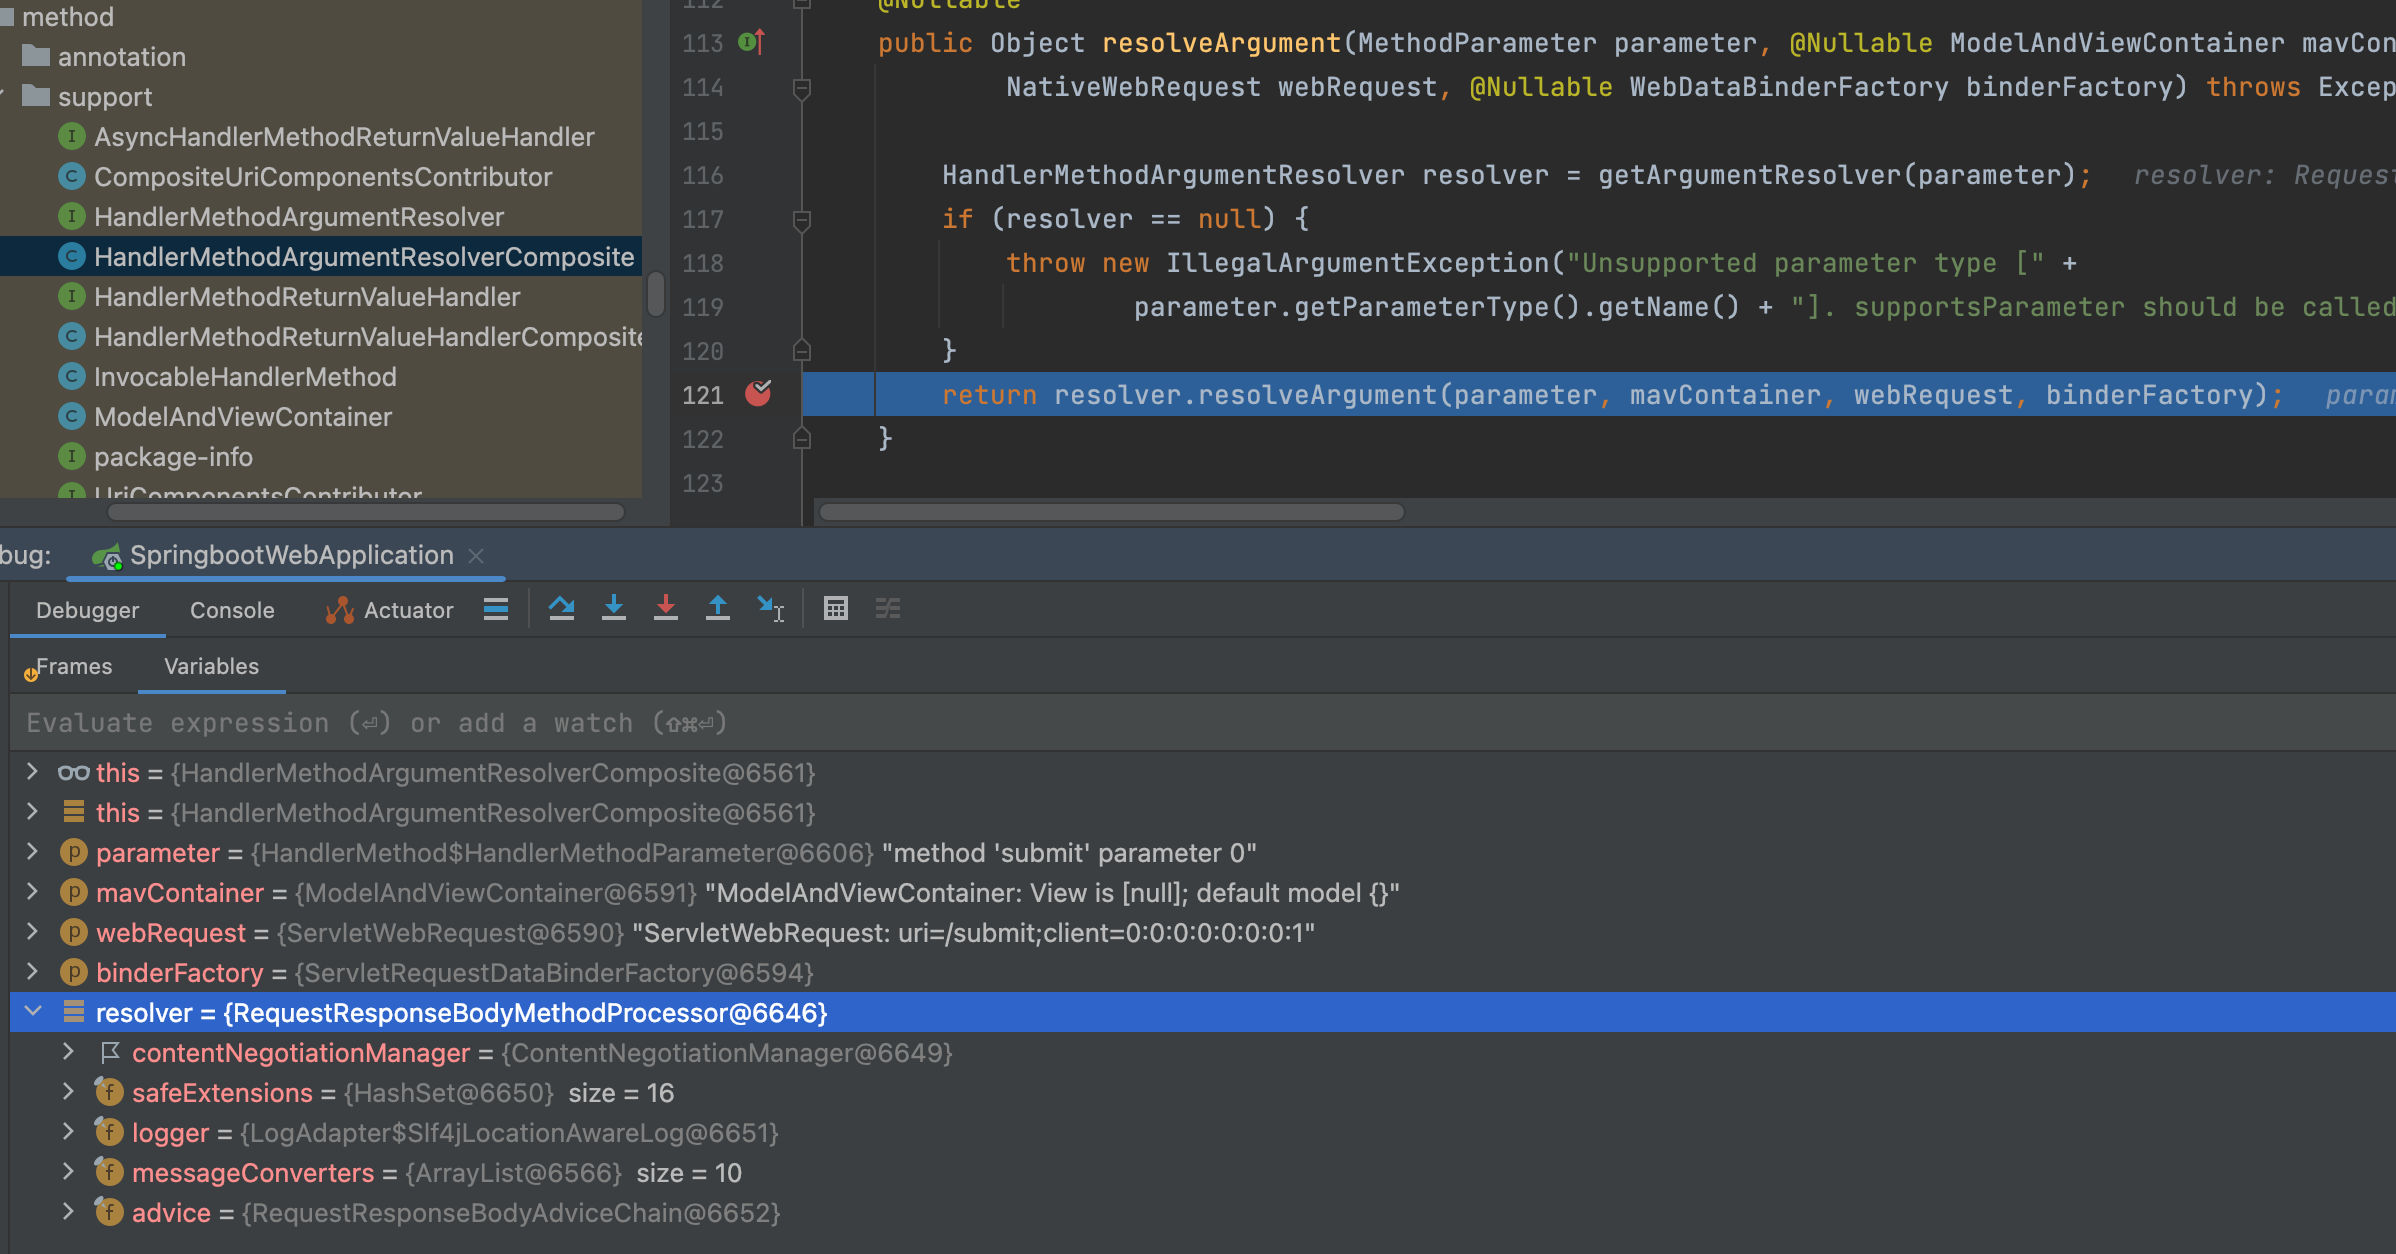
Task: Collapse the resolver variable node
Action: click(33, 1012)
